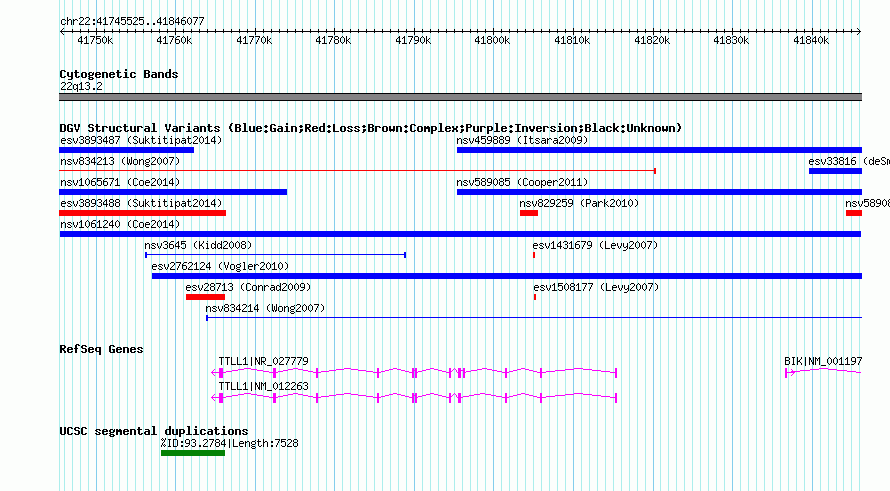Click the nsv829259 (Park2010) label
This screenshot has width=890, height=491.
pos(579,203)
